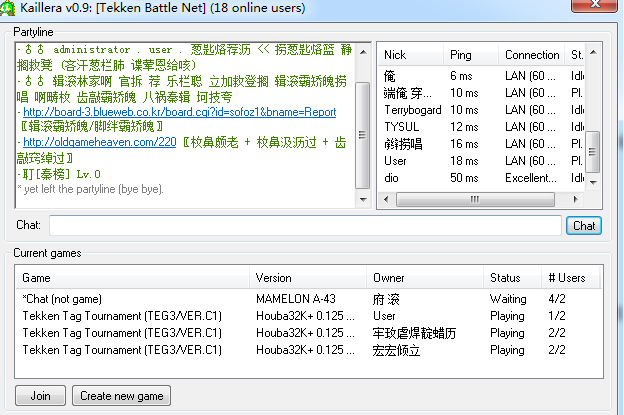Click the Chat send button
Screen dimensions: 624x415
click(583, 226)
